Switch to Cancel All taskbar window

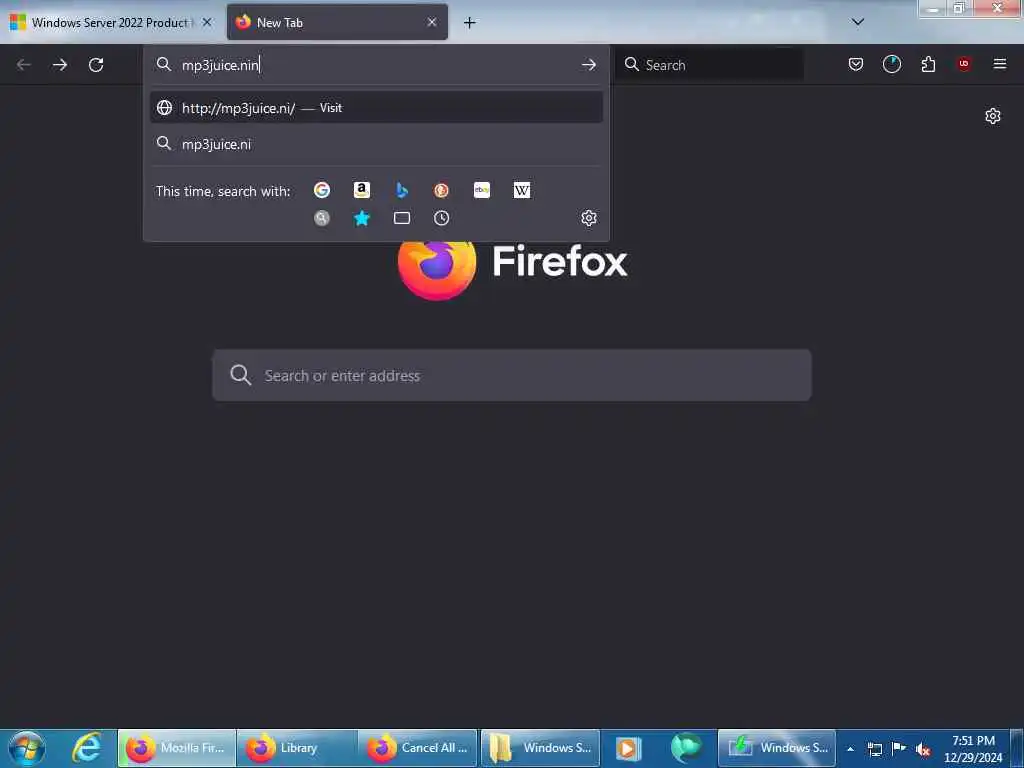pos(417,748)
